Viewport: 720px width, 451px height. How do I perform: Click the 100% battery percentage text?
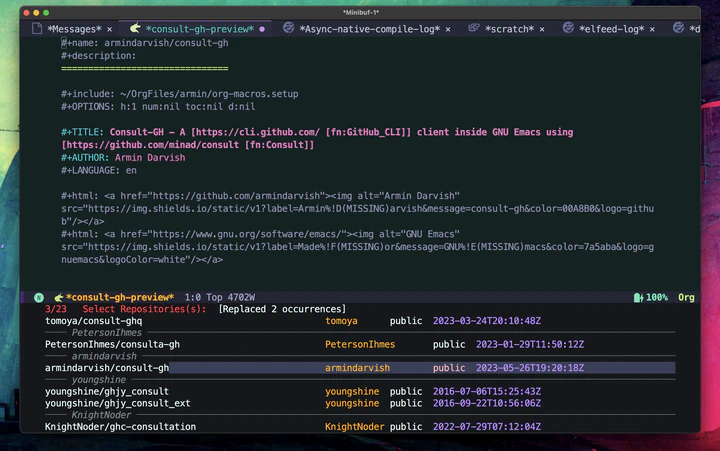[657, 298]
